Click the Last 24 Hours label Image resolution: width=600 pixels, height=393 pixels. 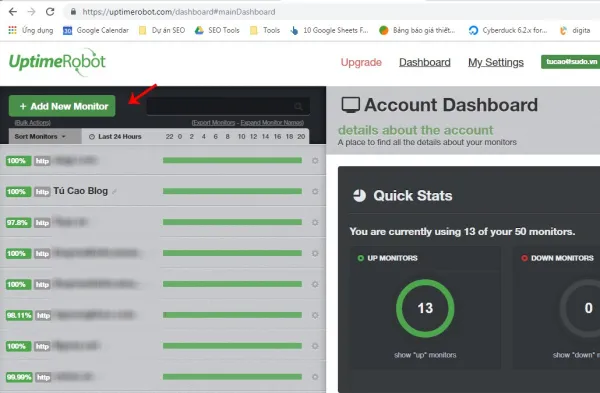(x=120, y=137)
